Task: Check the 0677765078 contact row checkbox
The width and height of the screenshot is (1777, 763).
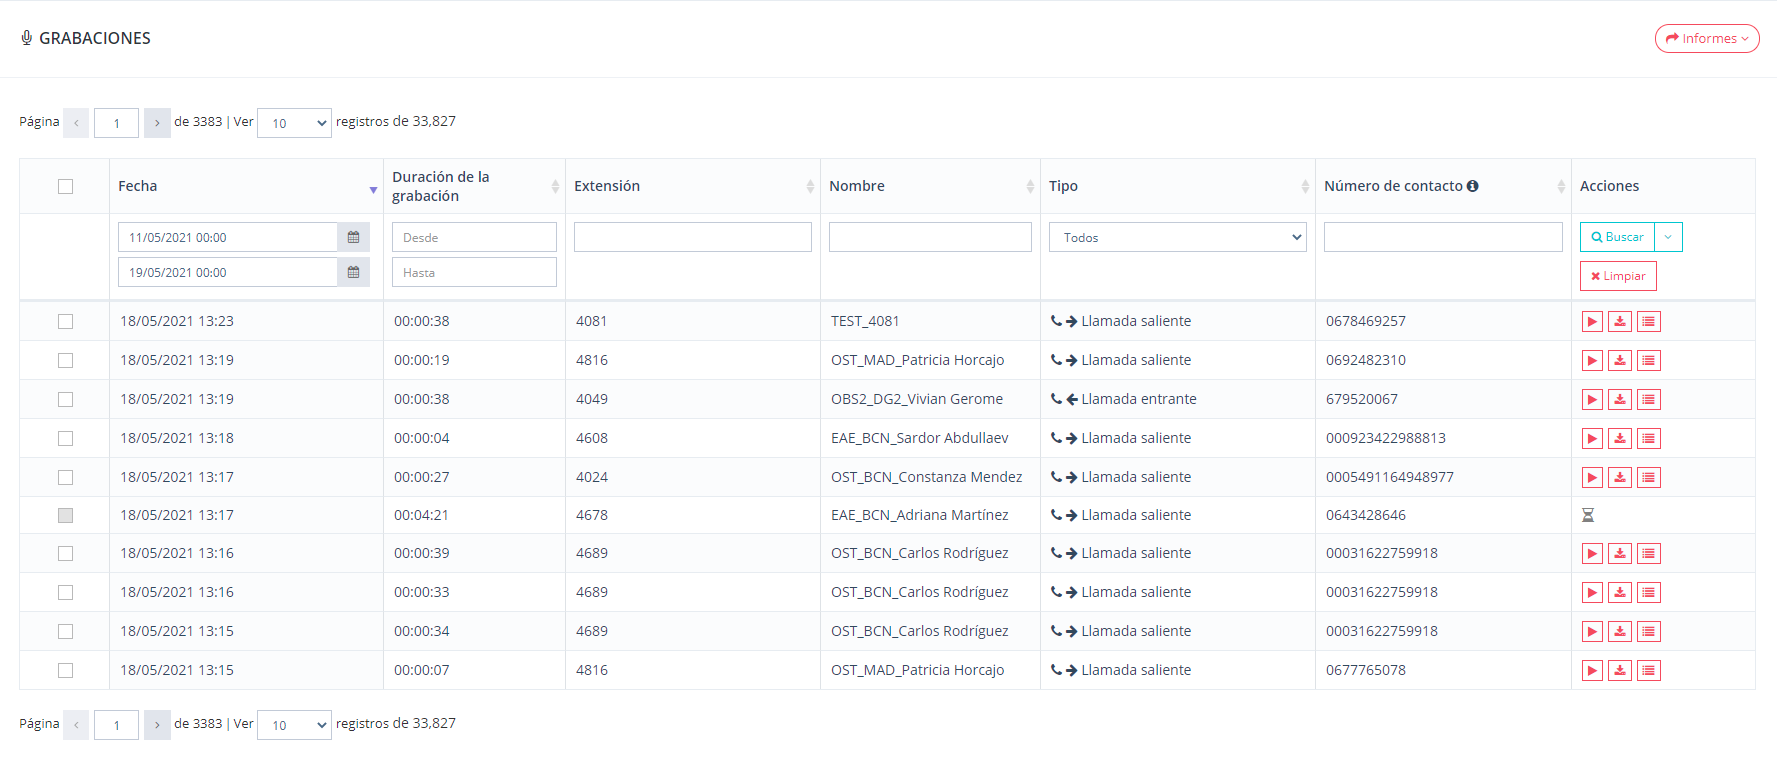Action: coord(66,670)
